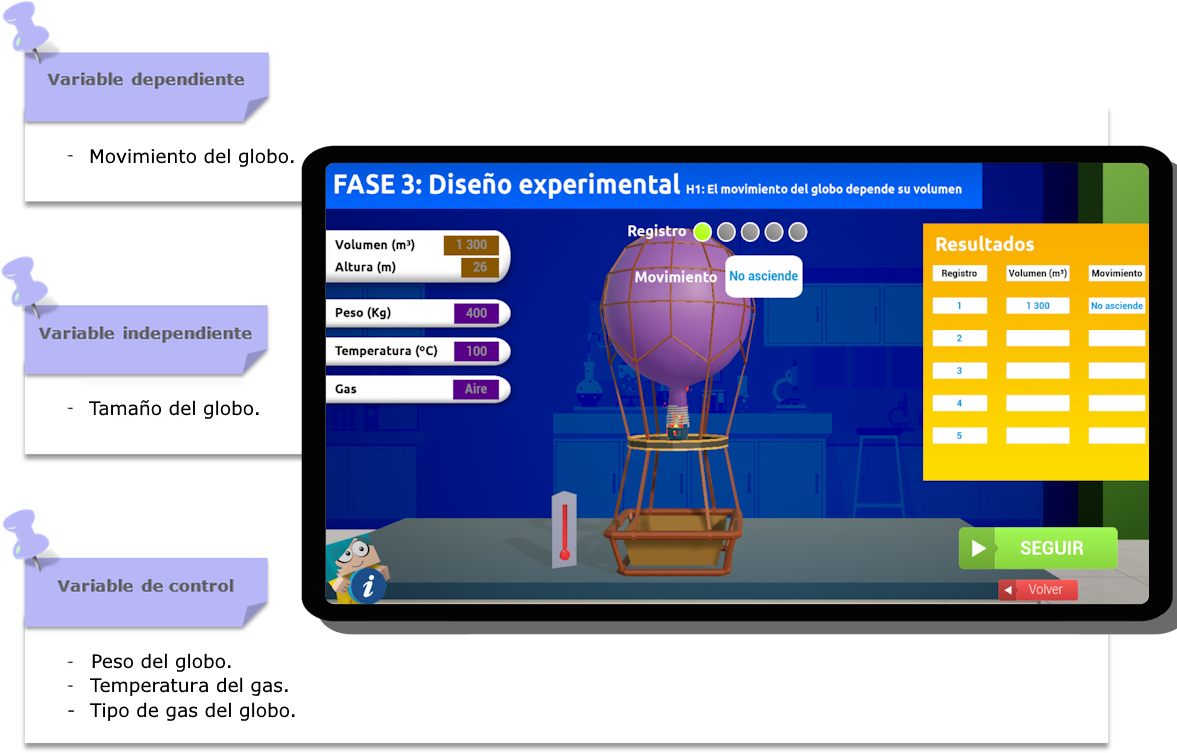Viewport: 1177px width, 753px height.
Task: Select the second Registro circle
Action: pyautogui.click(x=726, y=232)
